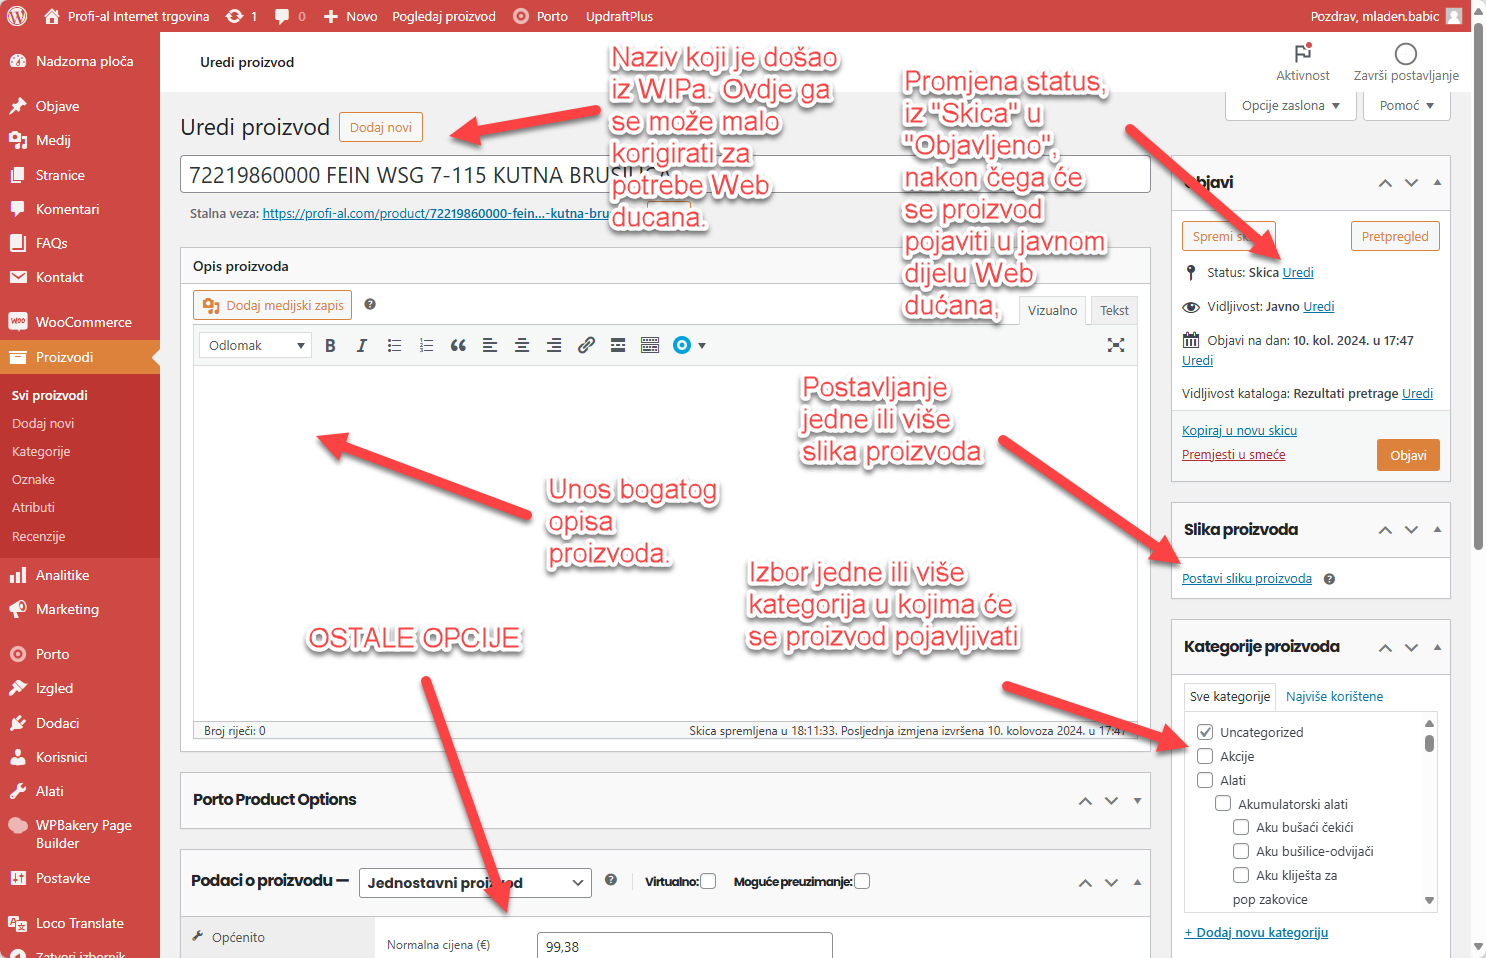Screen dimensions: 1486x958
Task: Switch to the Tekst editor tab
Action: coord(1113,310)
